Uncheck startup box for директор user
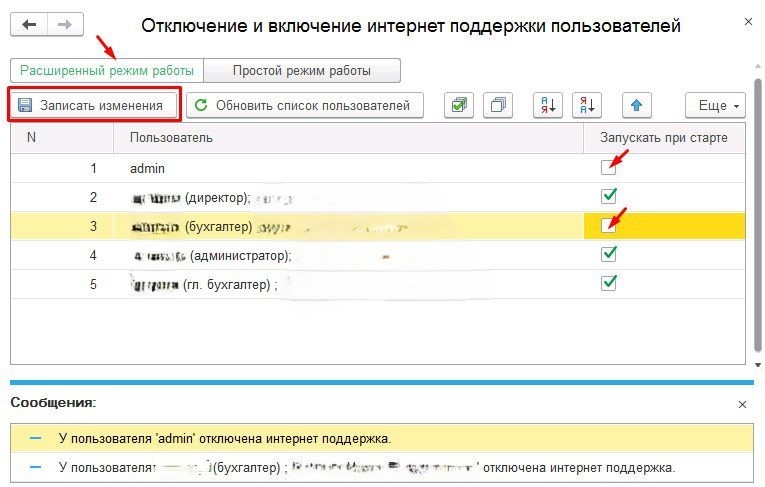 coord(608,196)
